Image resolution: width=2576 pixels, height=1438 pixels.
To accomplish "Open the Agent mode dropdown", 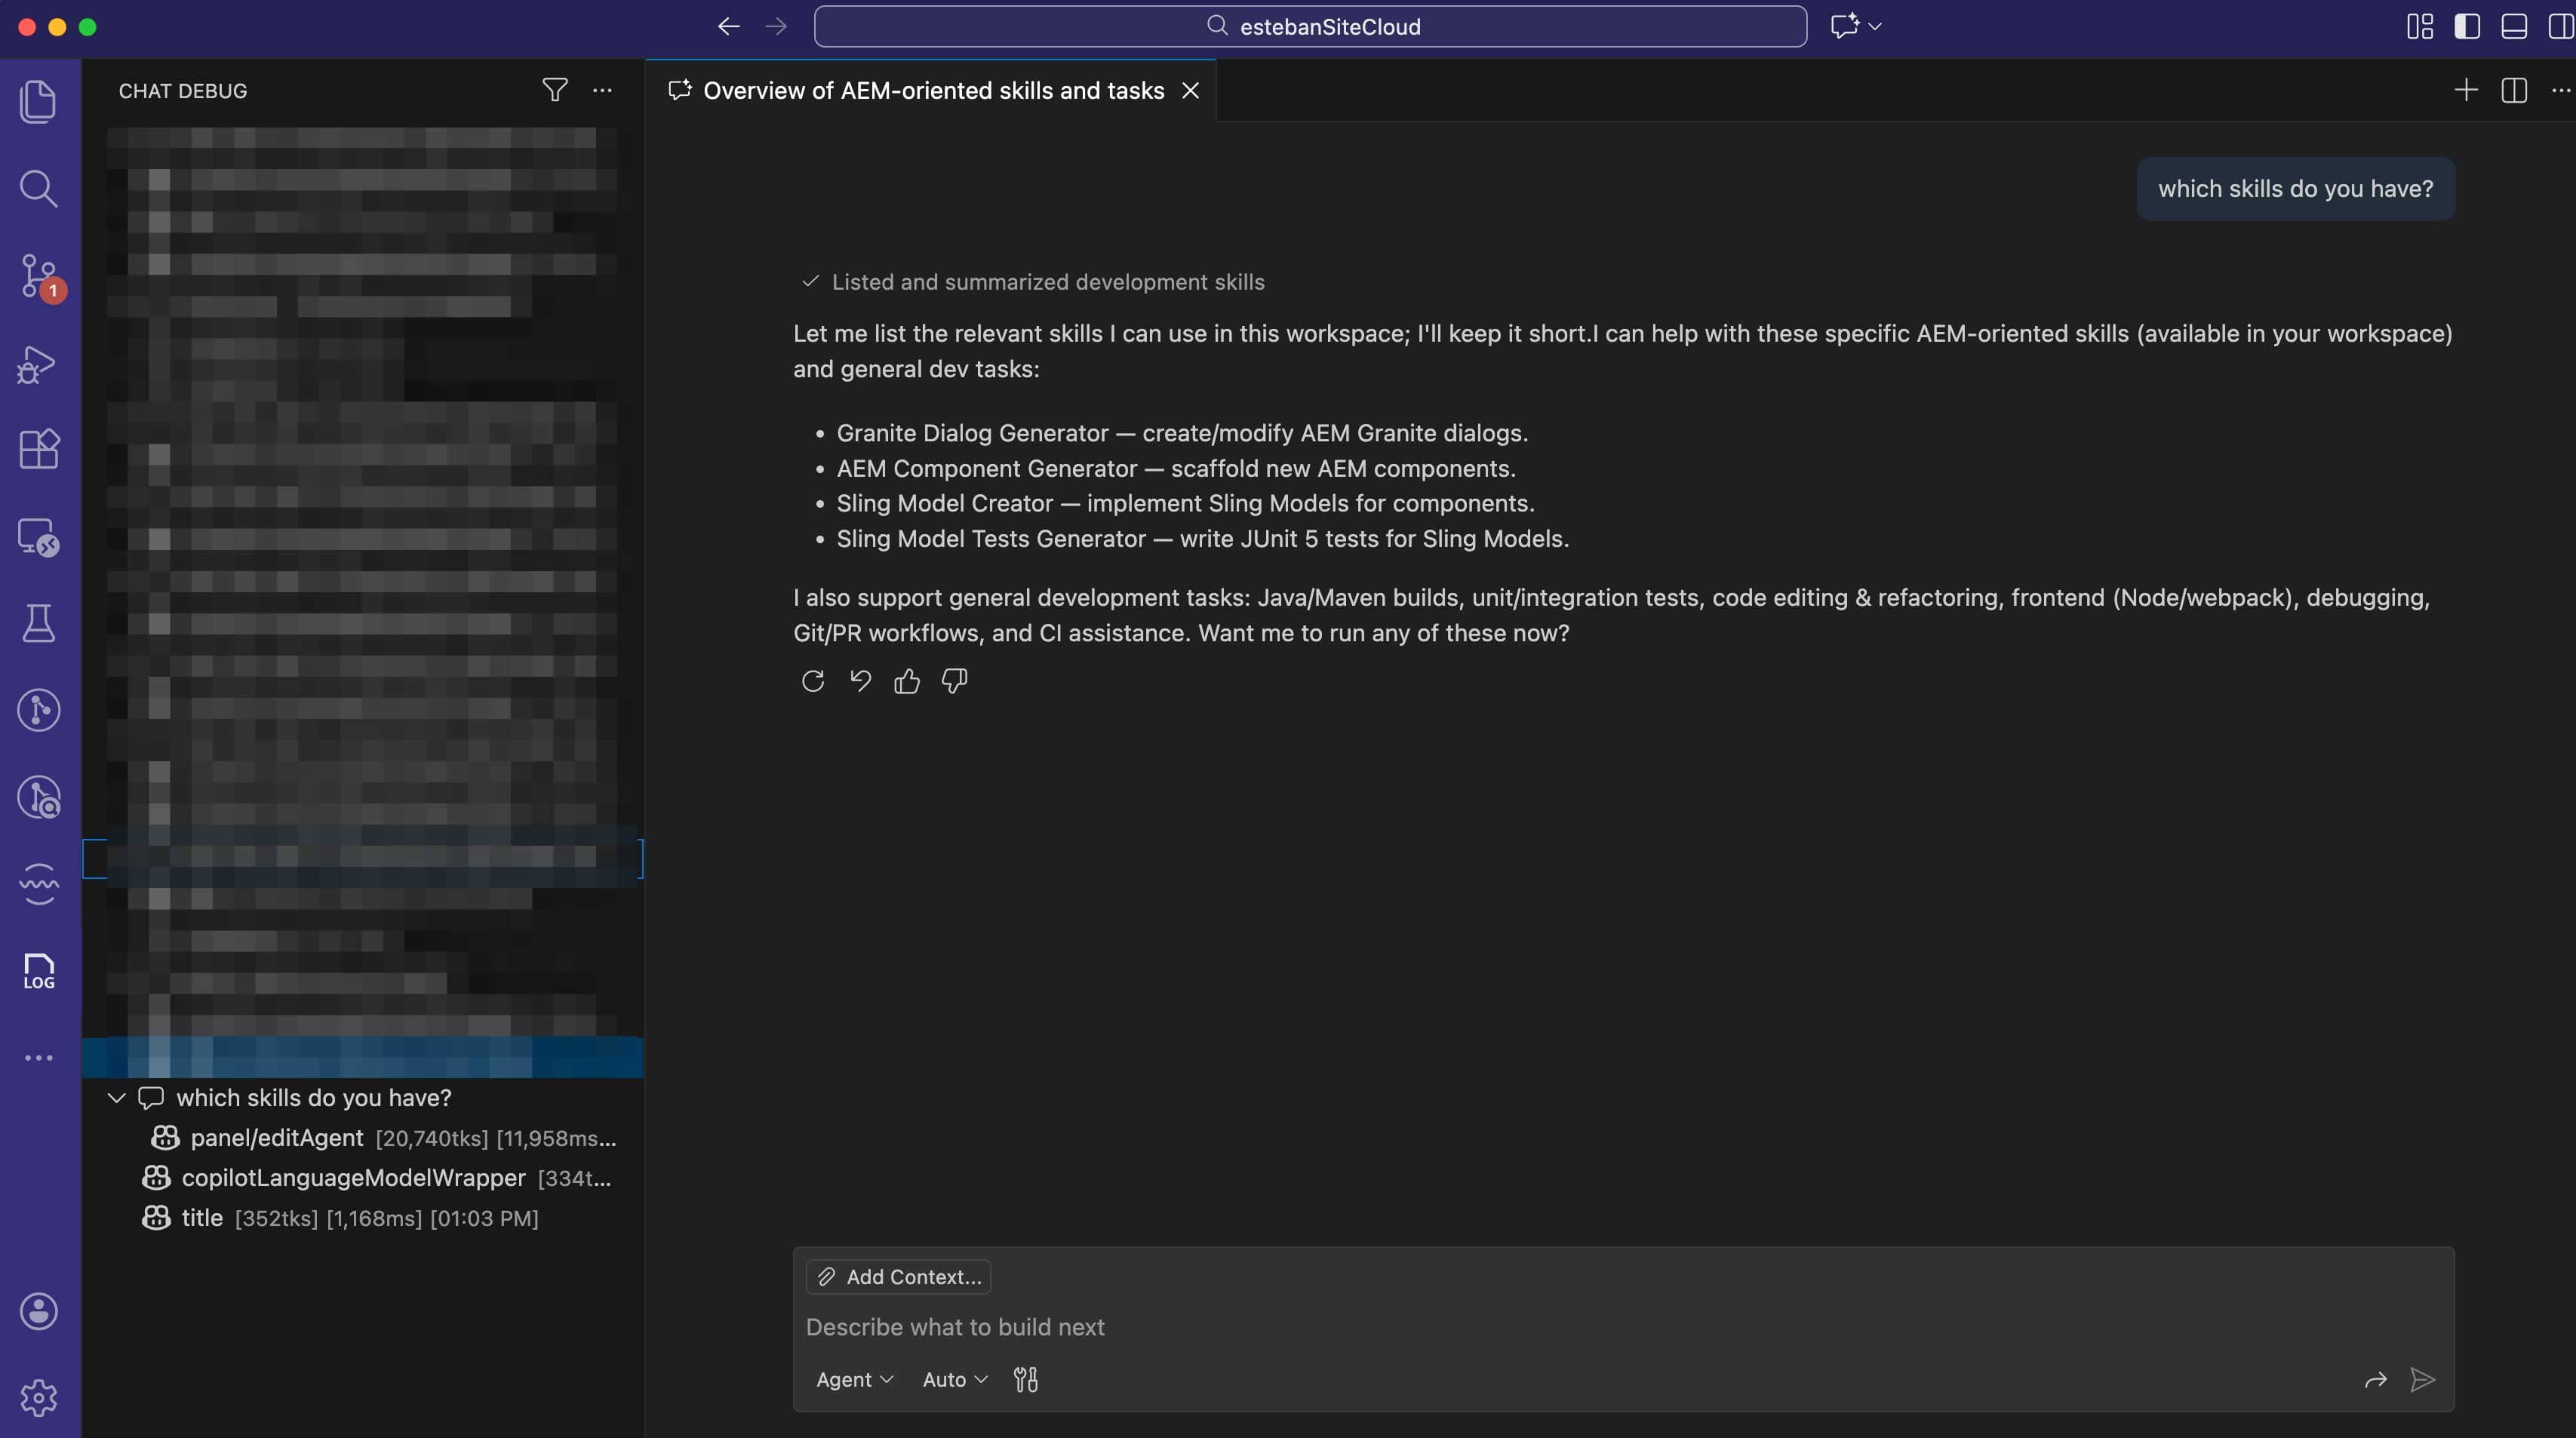I will (854, 1379).
